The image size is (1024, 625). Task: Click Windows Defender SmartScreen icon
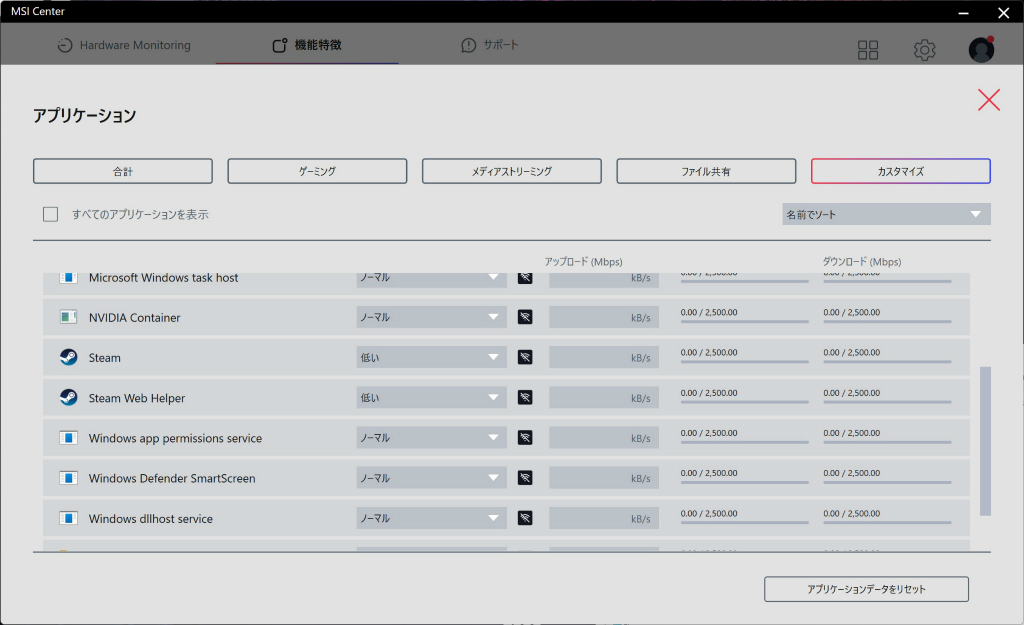(x=69, y=477)
